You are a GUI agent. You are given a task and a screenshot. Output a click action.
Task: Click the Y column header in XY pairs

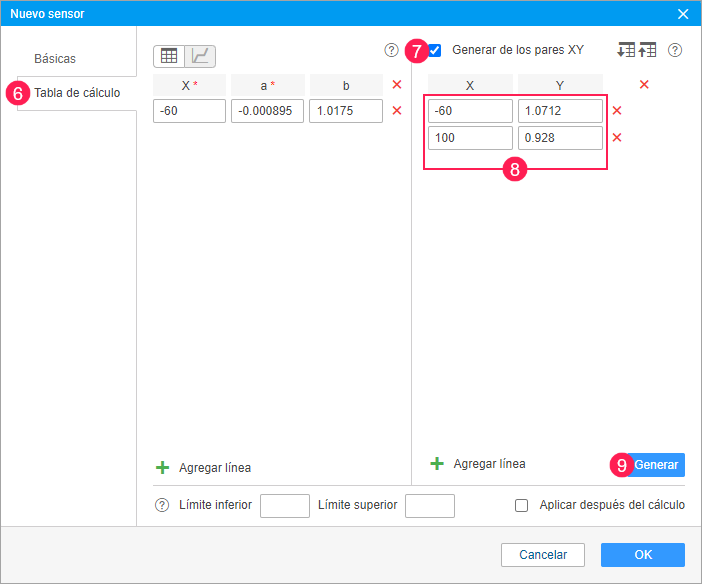pyautogui.click(x=560, y=85)
